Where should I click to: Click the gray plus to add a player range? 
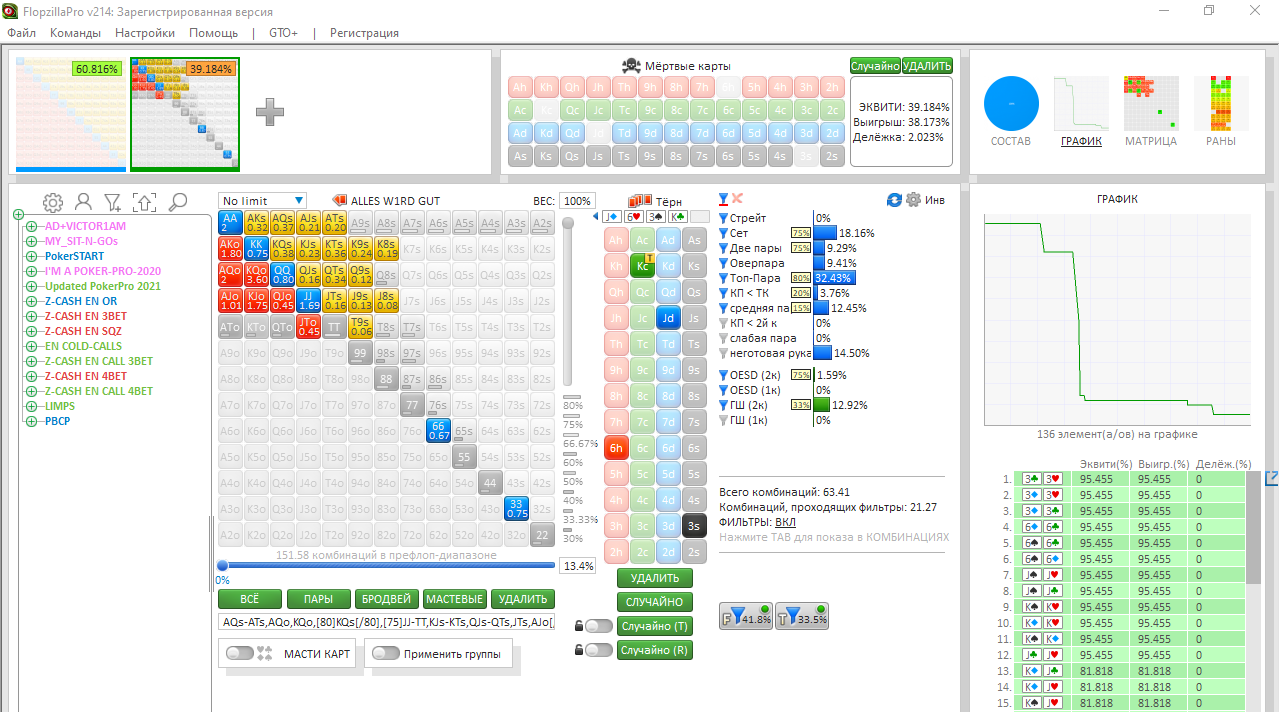click(x=270, y=112)
